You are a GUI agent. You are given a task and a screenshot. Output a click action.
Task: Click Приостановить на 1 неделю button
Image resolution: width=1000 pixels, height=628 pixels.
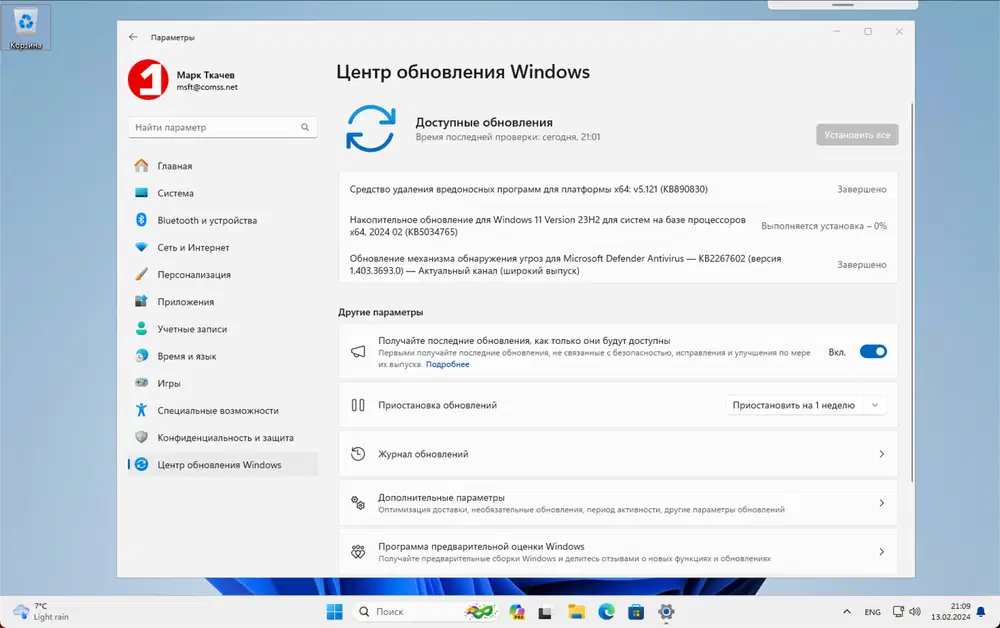(793, 405)
